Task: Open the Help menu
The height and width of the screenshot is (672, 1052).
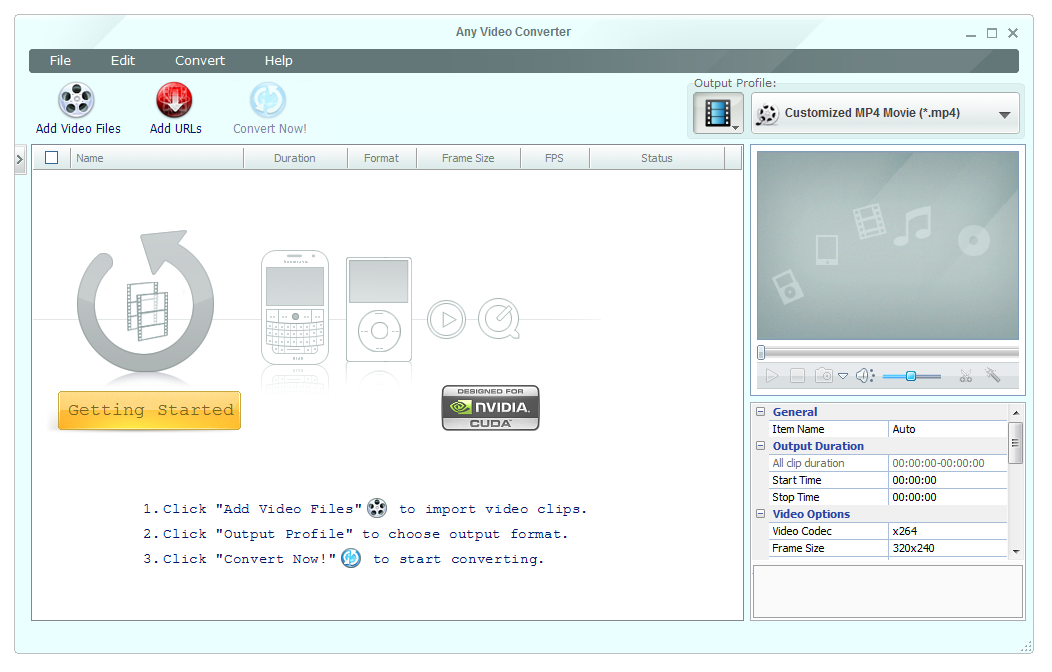Action: coord(278,60)
